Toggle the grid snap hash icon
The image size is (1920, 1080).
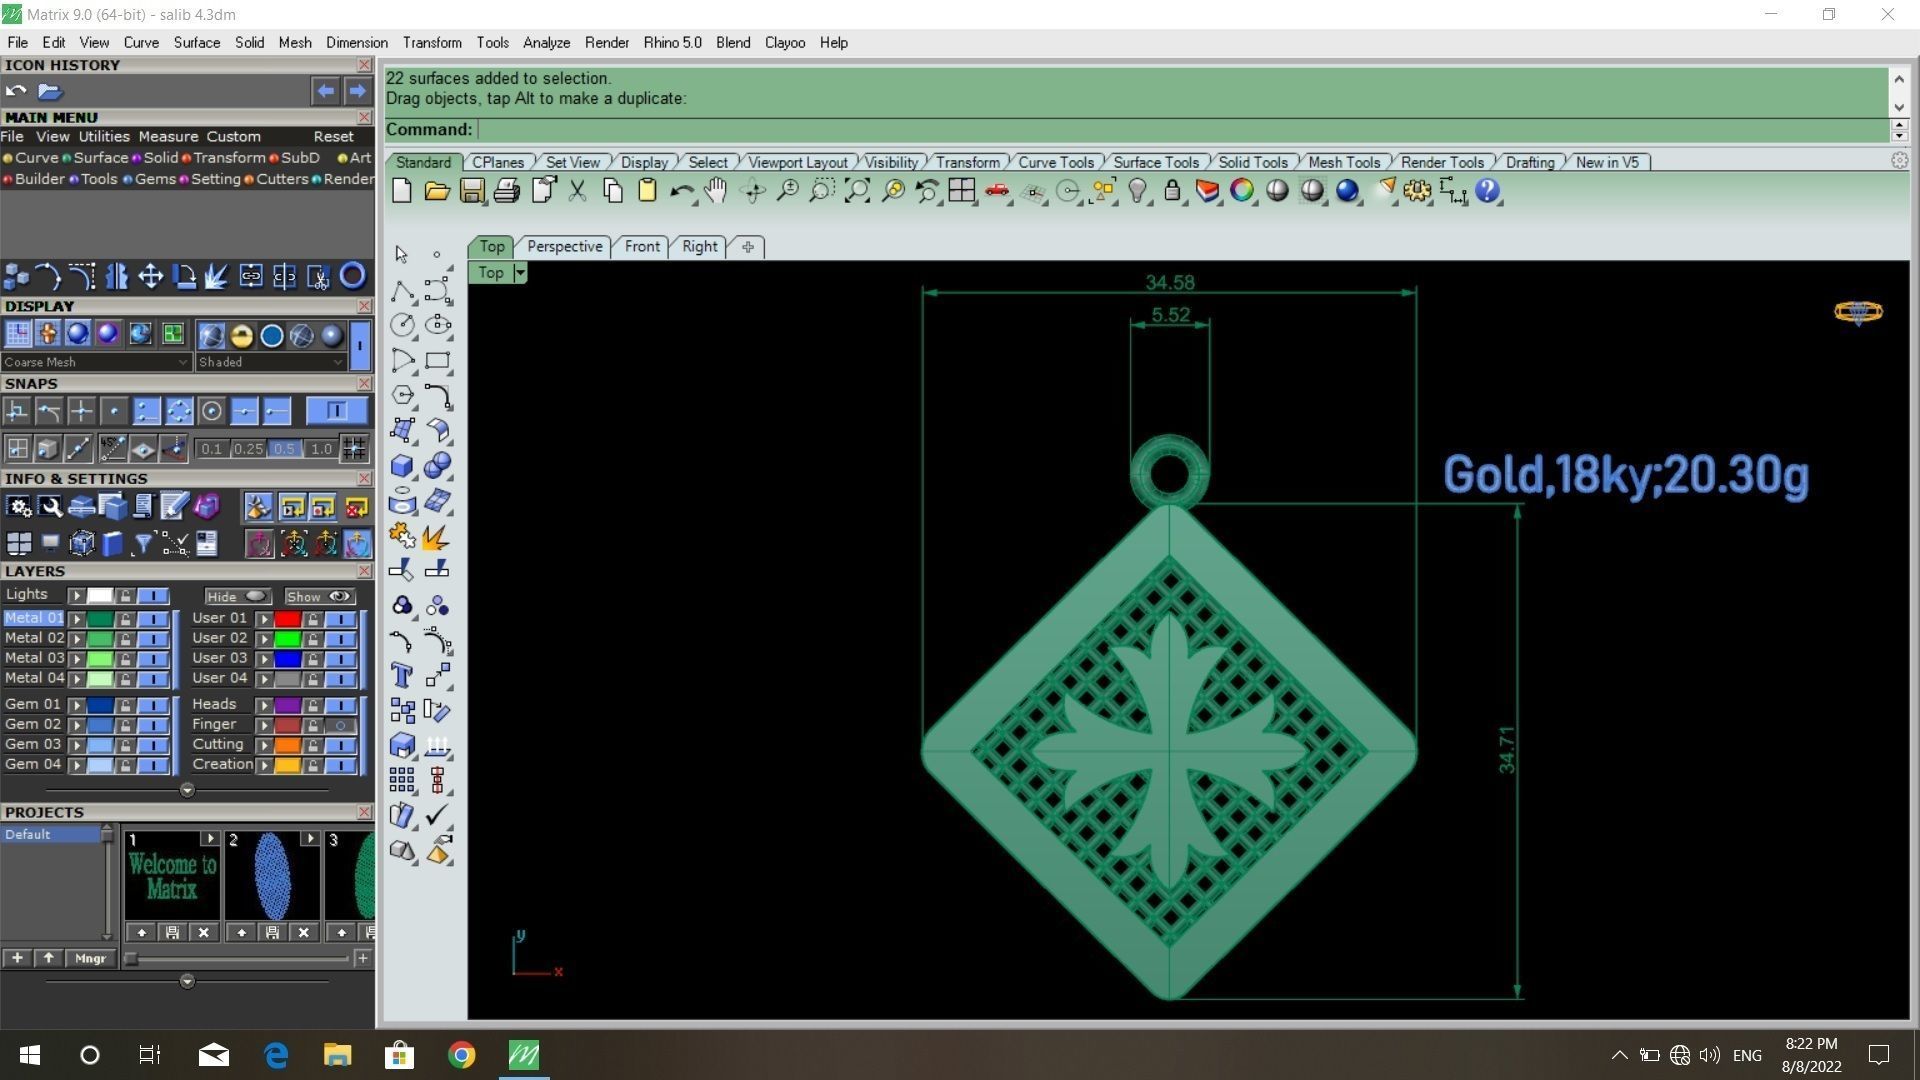click(354, 449)
